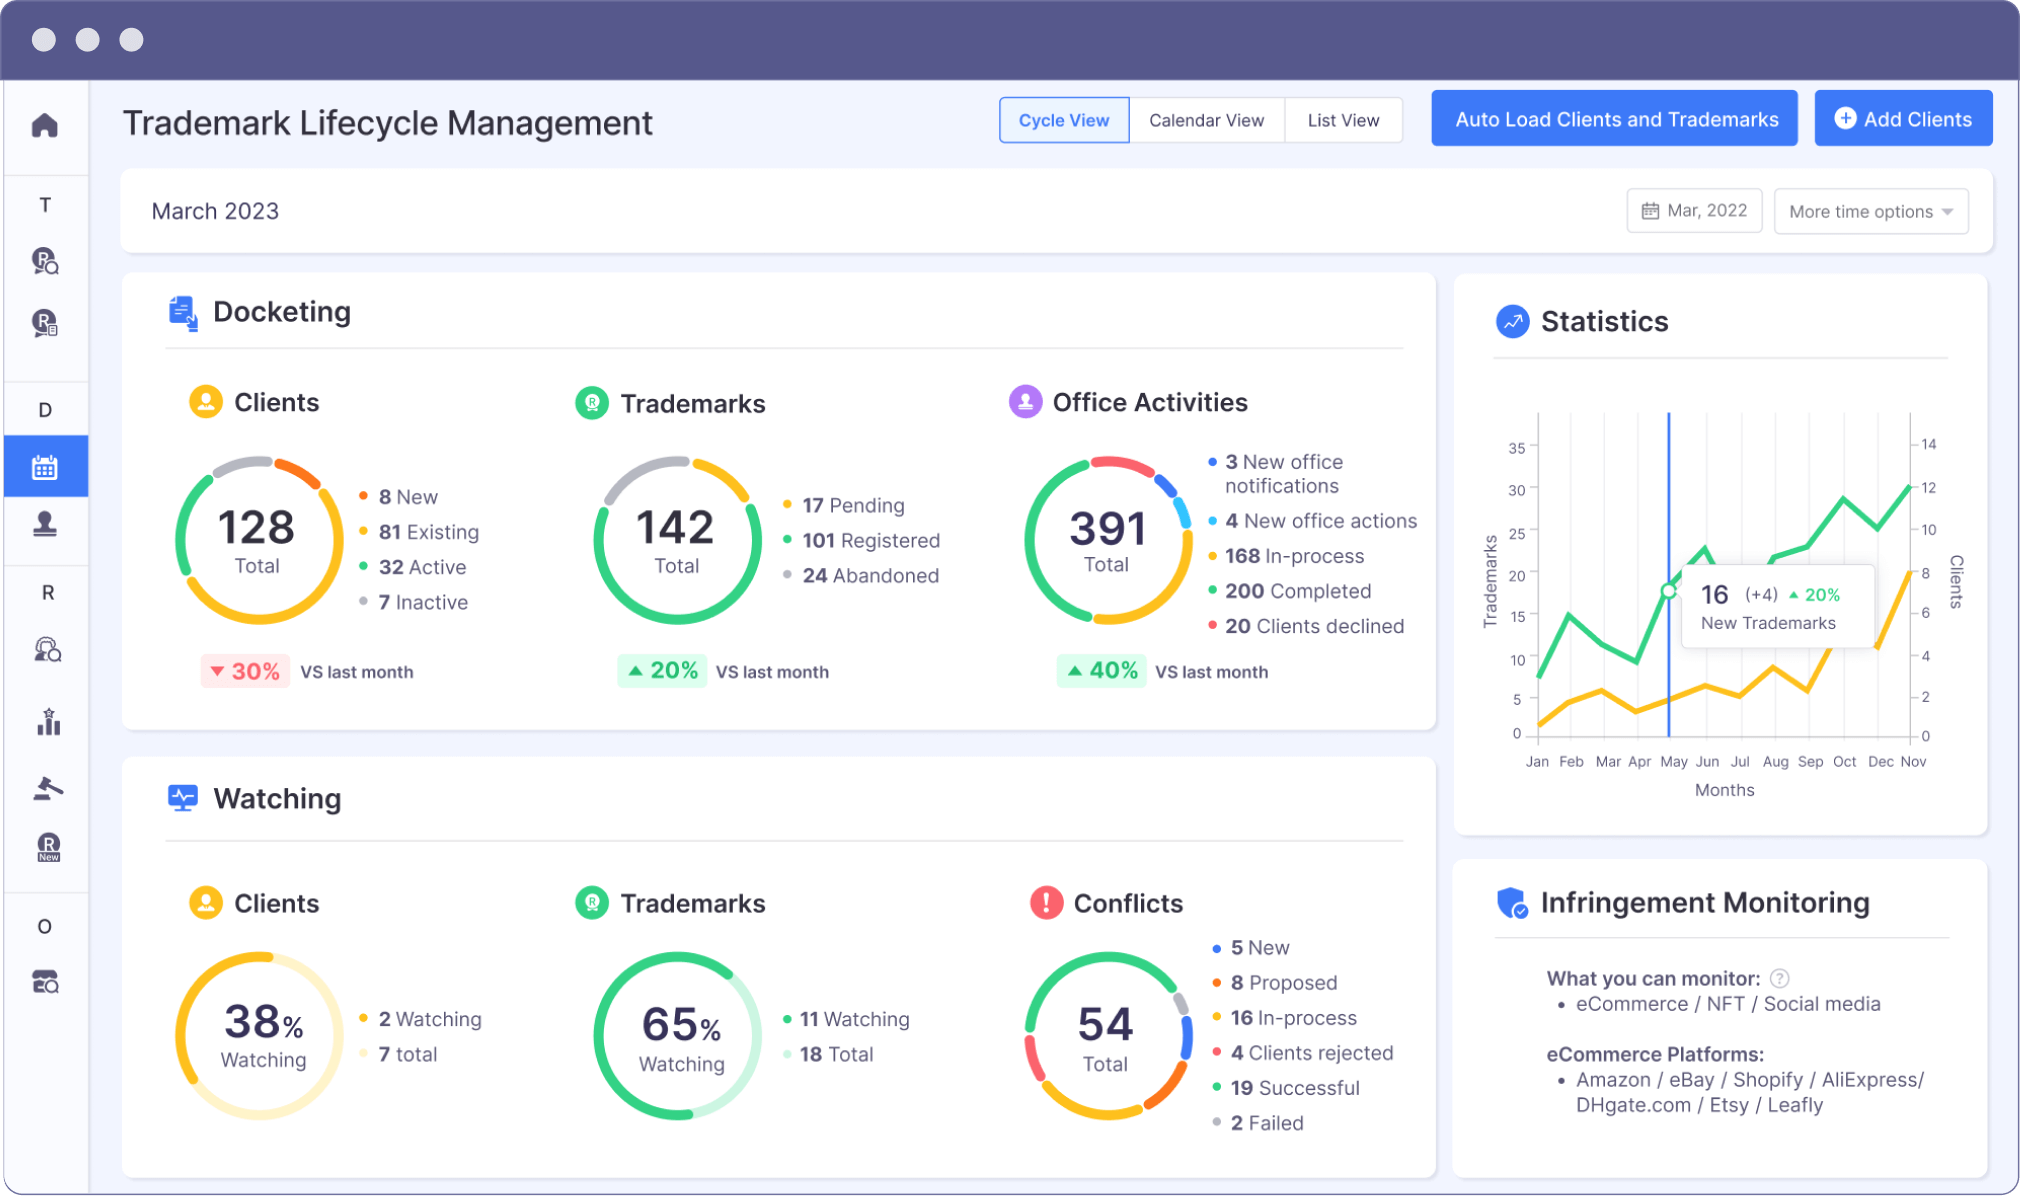Click the Statistics trend chart icon
The width and height of the screenshot is (2020, 1196).
(1512, 322)
